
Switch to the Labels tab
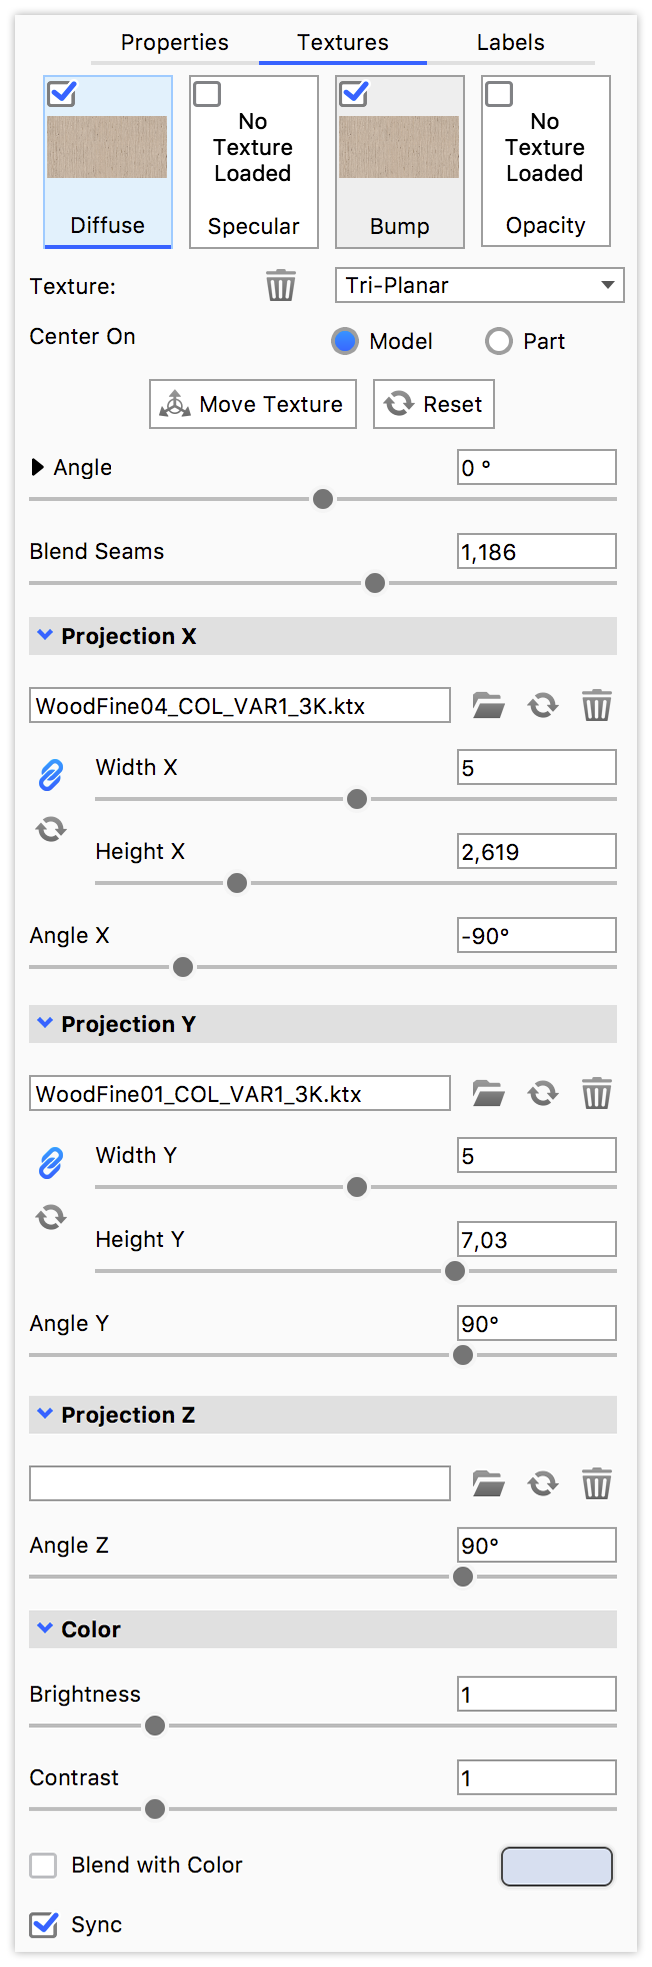pyautogui.click(x=510, y=43)
